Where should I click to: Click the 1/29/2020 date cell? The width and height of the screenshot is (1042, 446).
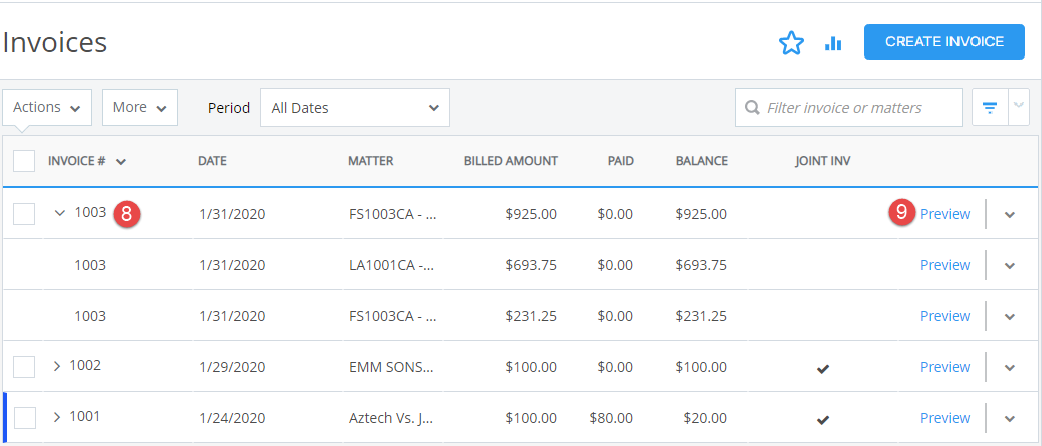tap(232, 367)
